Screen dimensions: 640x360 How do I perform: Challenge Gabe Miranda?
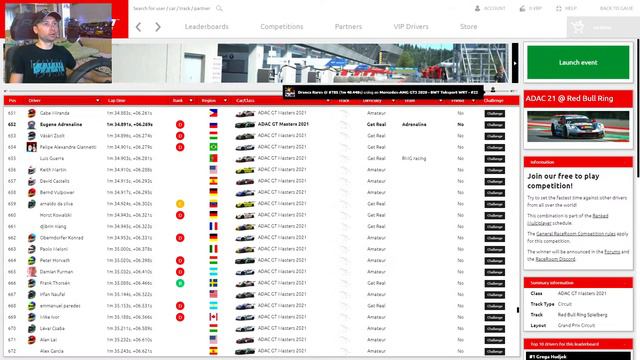pos(495,113)
